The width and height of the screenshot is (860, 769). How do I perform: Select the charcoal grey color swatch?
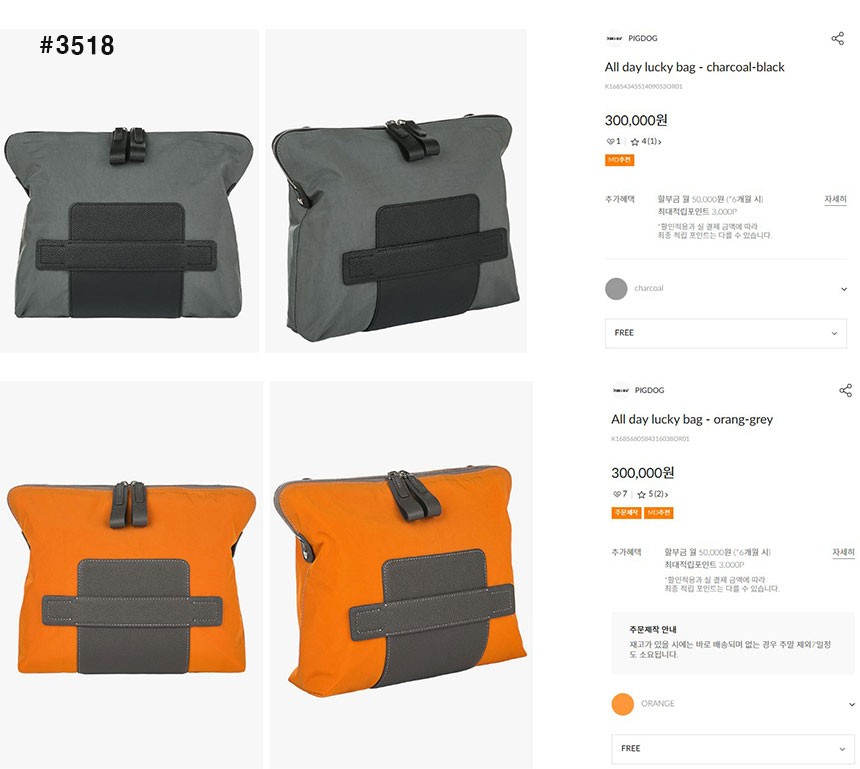[x=616, y=289]
